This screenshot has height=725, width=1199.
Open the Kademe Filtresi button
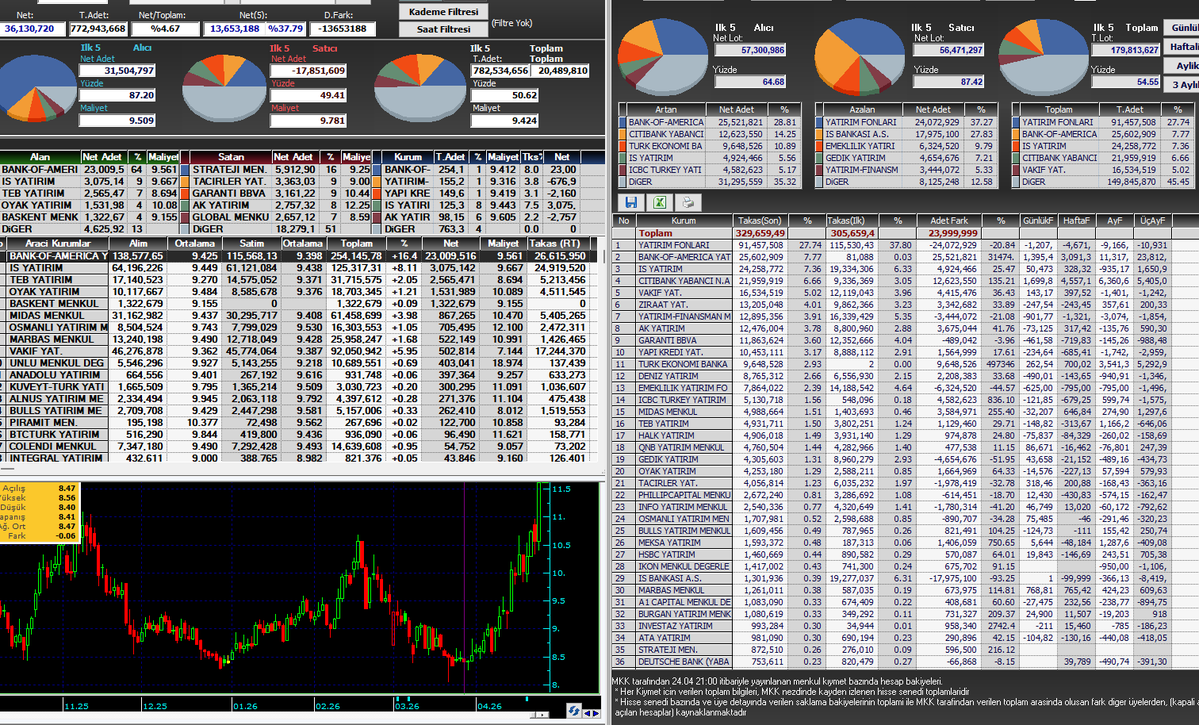pos(444,11)
